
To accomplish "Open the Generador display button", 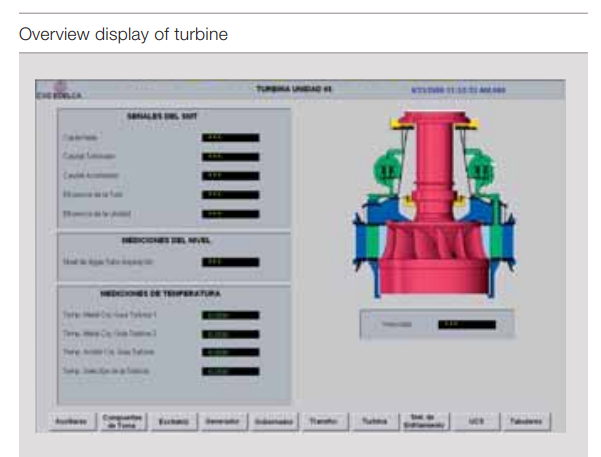I will (x=223, y=422).
